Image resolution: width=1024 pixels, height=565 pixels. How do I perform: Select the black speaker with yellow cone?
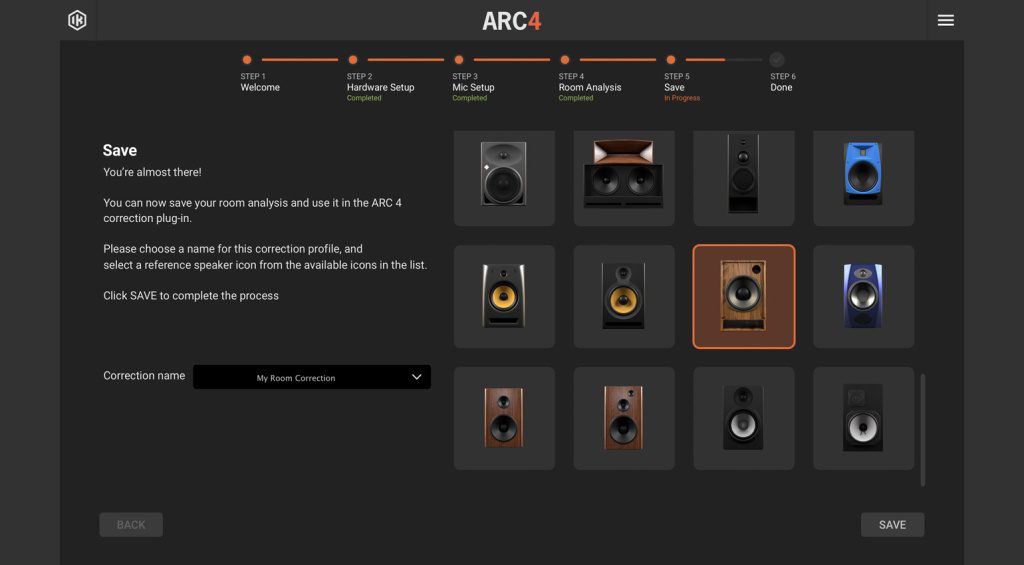(624, 296)
